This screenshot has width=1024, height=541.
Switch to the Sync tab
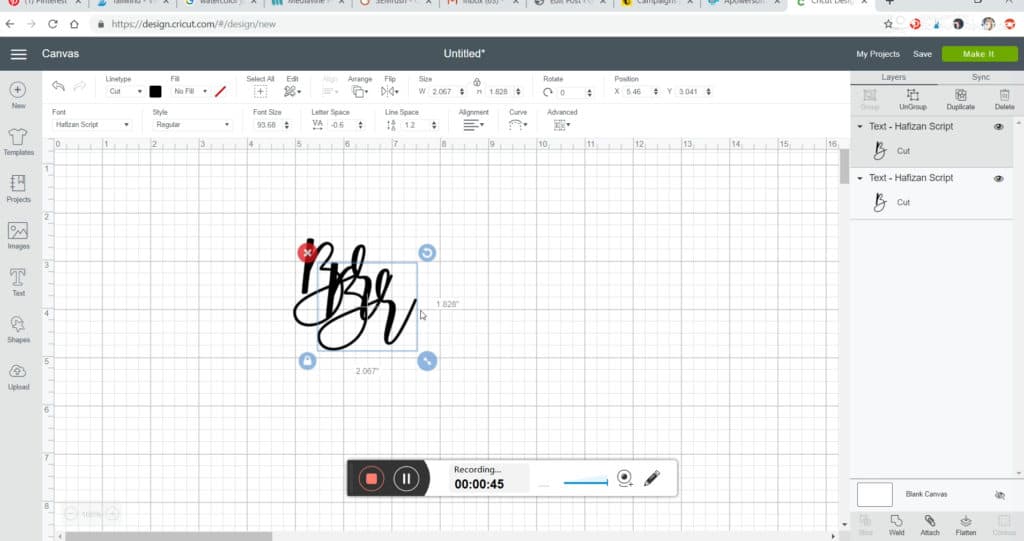tap(980, 77)
